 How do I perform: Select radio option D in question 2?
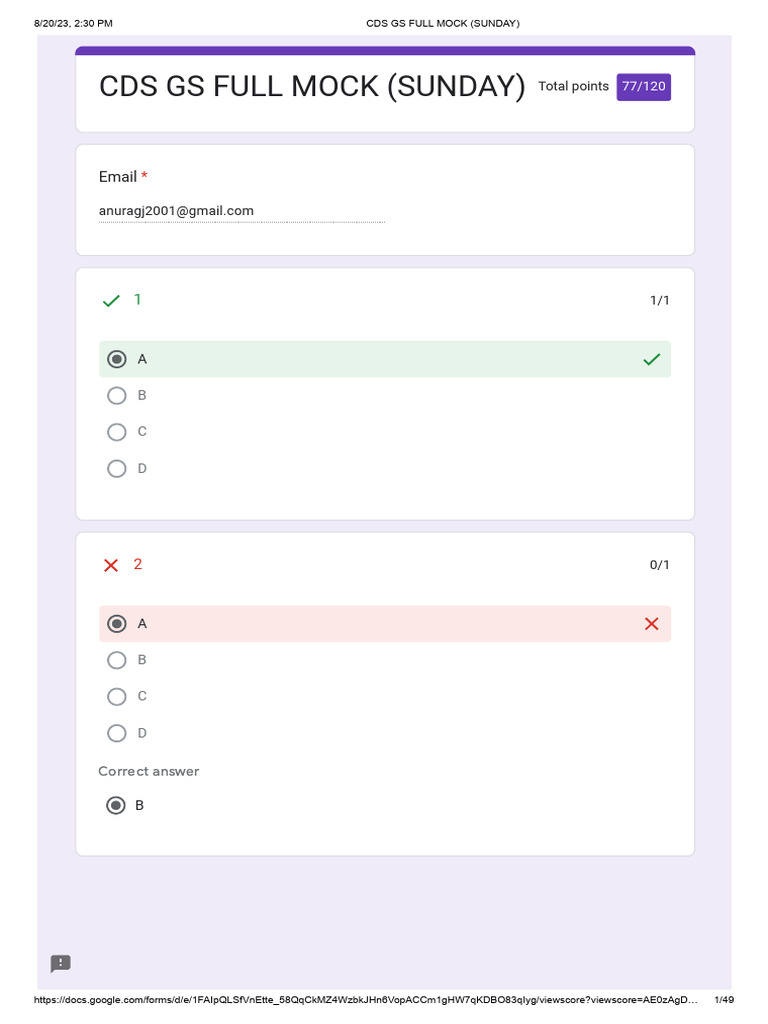click(x=117, y=733)
